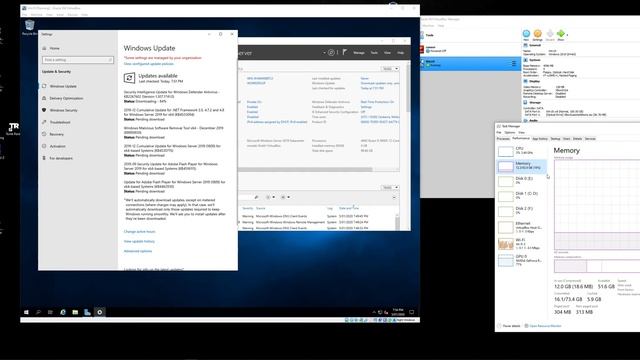Open Manage menu in Server Manager
The height and width of the screenshot is (360, 640).
pyautogui.click(x=359, y=53)
